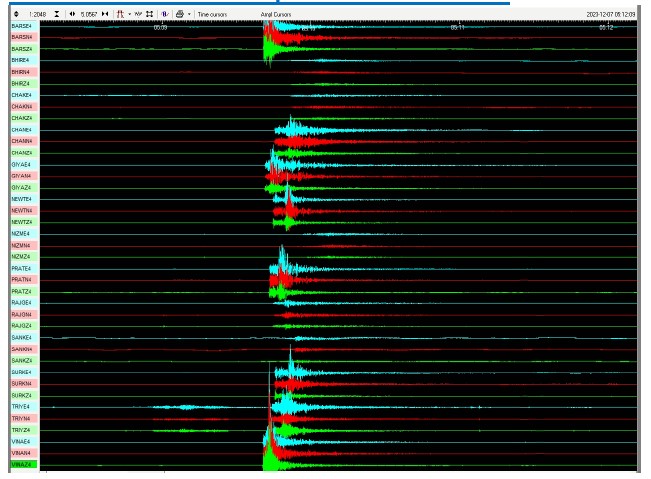
Task: Select the BARSE4 channel label
Action: (22, 26)
